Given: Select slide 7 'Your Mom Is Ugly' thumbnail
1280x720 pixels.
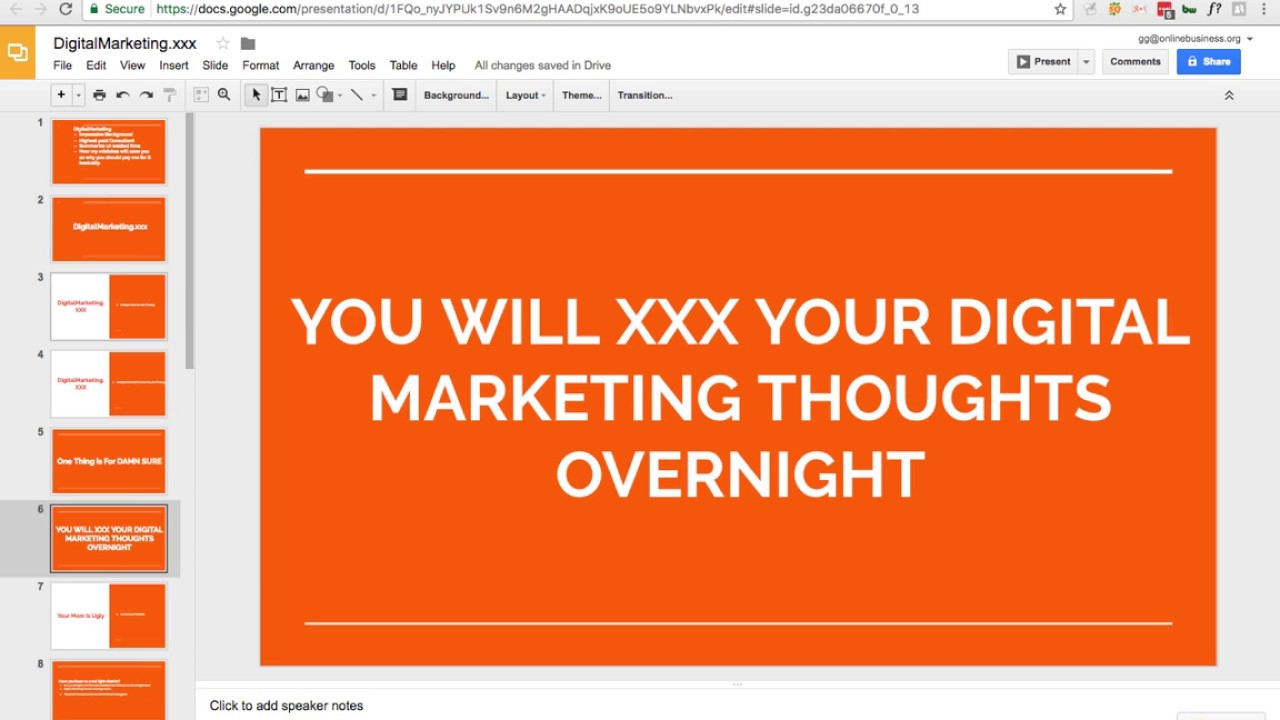Looking at the screenshot, I should click(109, 615).
